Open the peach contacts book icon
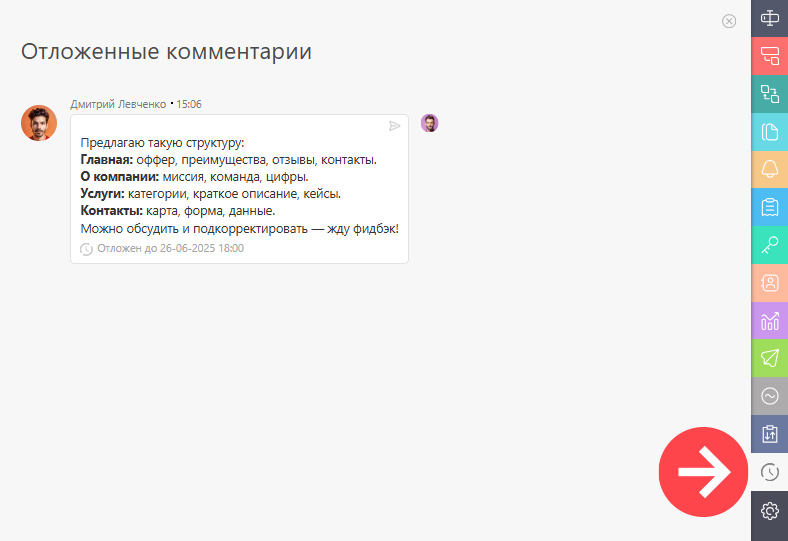Viewport: 788px width, 541px height. [769, 283]
